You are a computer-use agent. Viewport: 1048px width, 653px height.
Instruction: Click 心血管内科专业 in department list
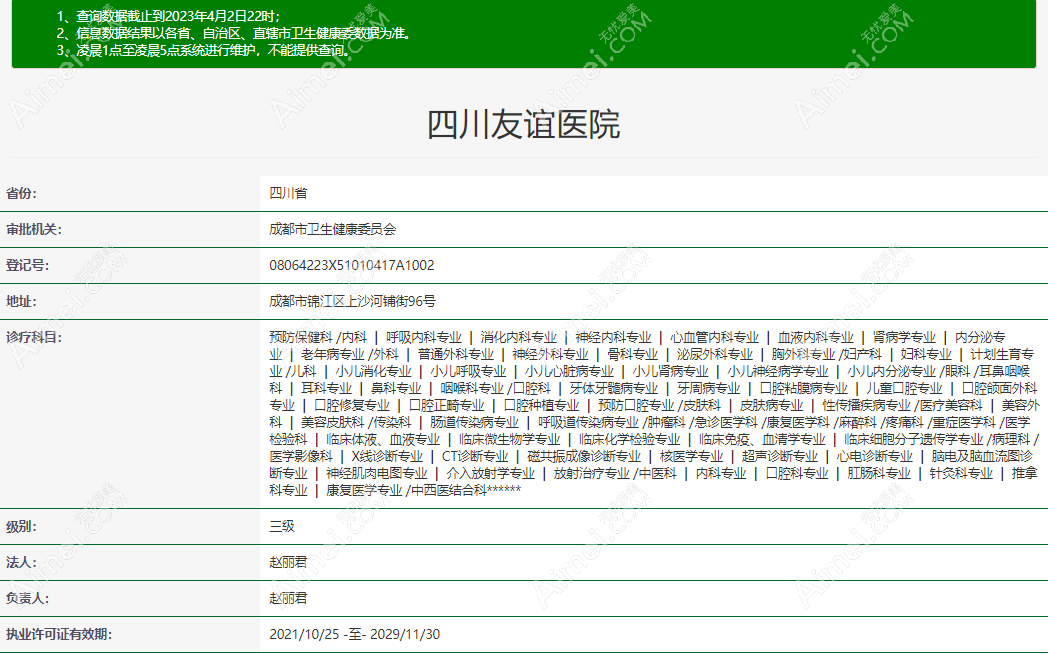(714, 338)
